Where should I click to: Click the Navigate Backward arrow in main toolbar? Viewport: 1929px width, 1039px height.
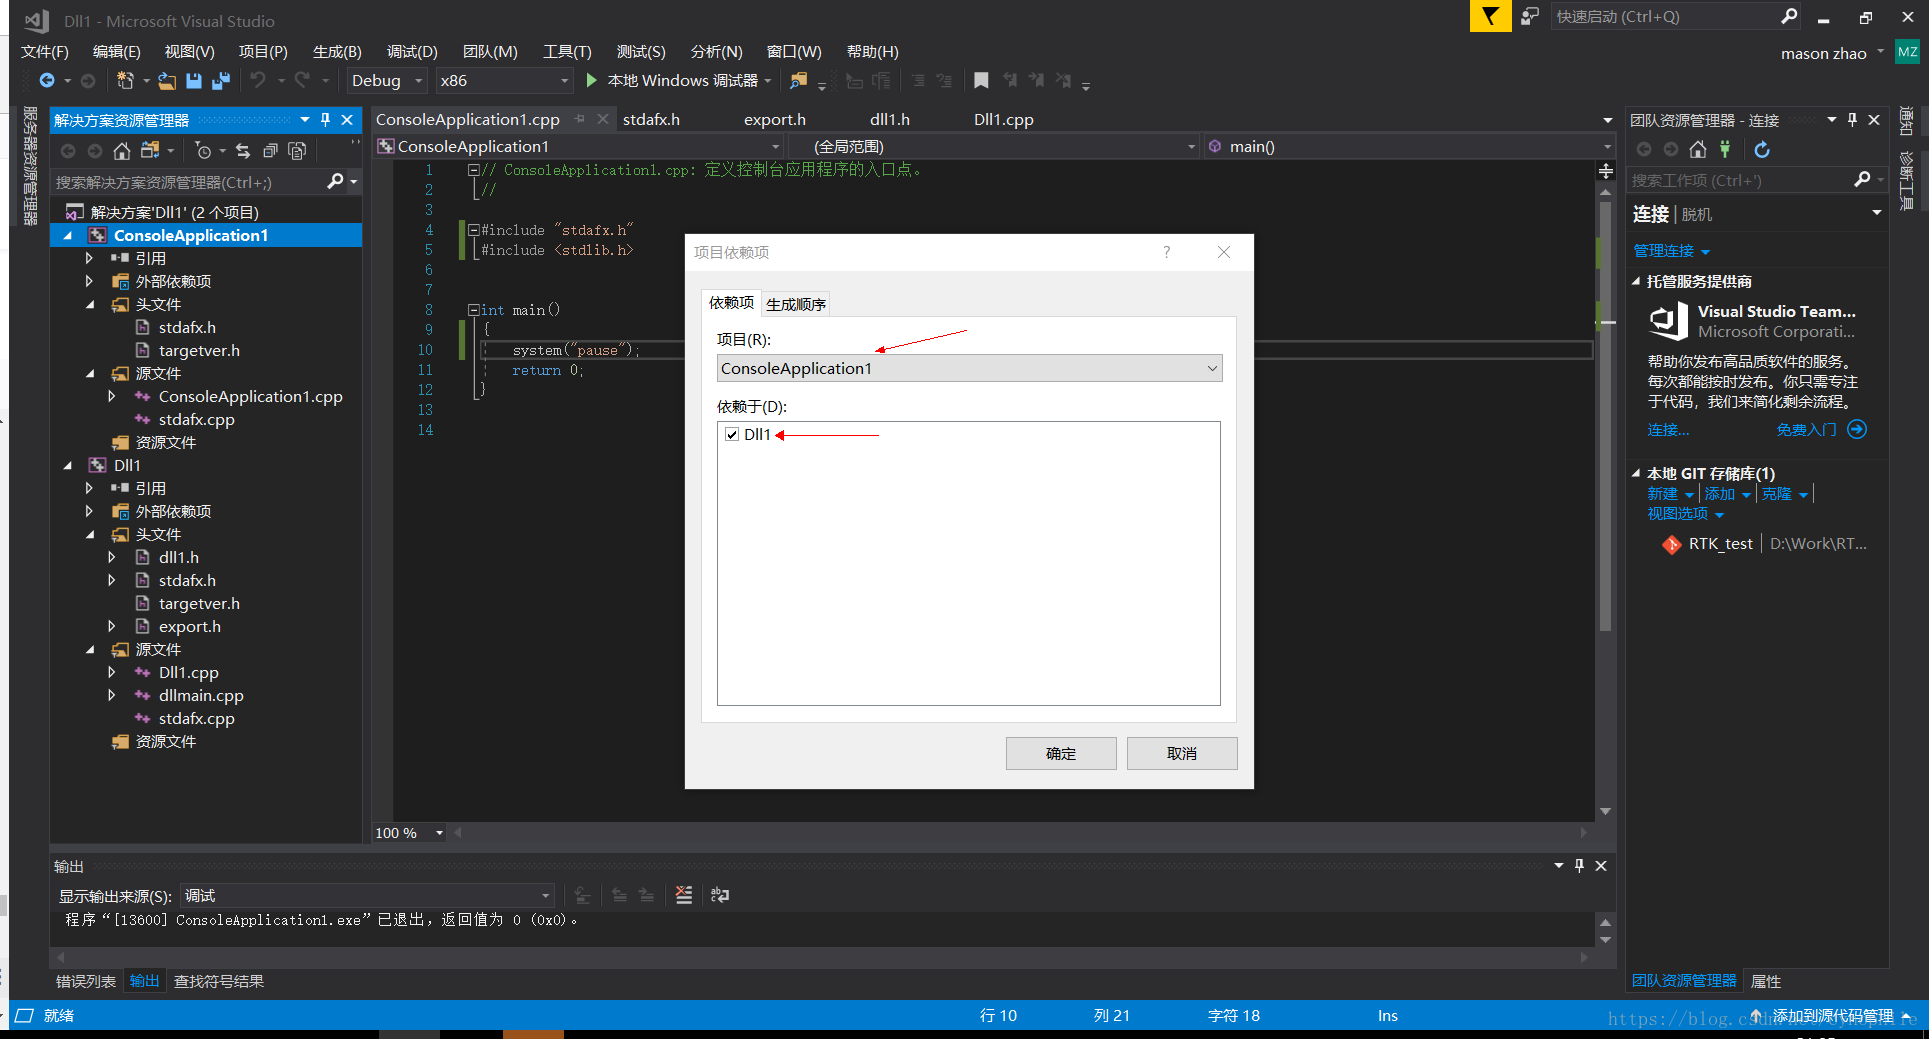tap(47, 80)
